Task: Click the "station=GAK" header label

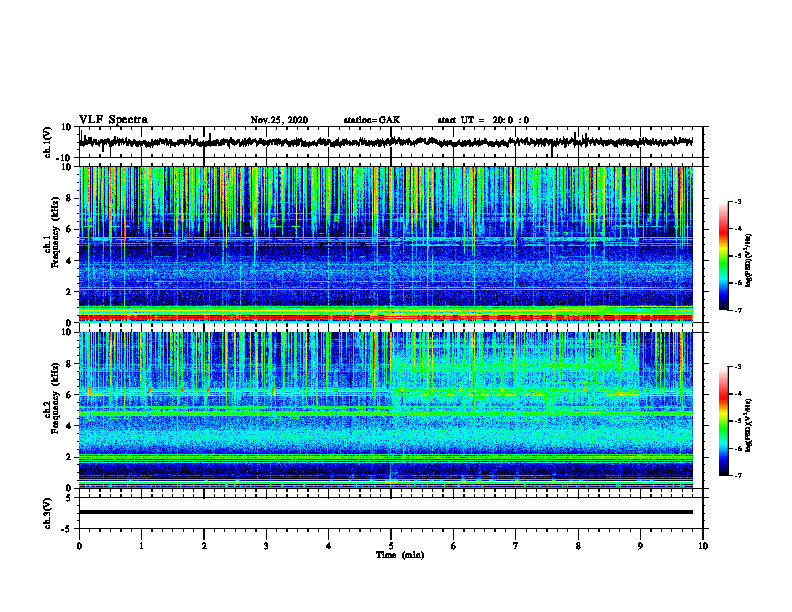Action: [x=372, y=120]
